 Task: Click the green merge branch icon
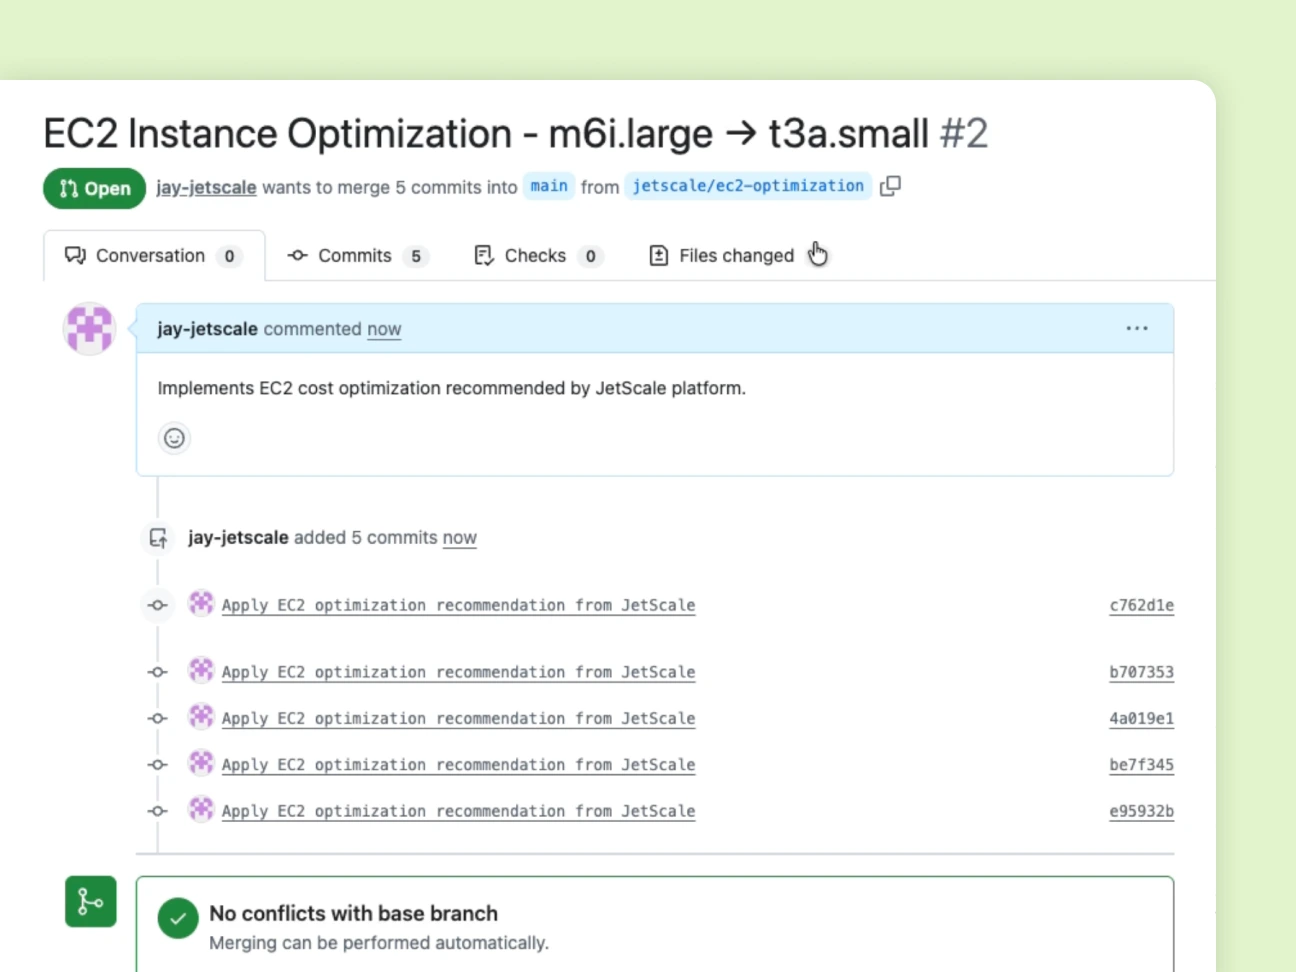(91, 901)
